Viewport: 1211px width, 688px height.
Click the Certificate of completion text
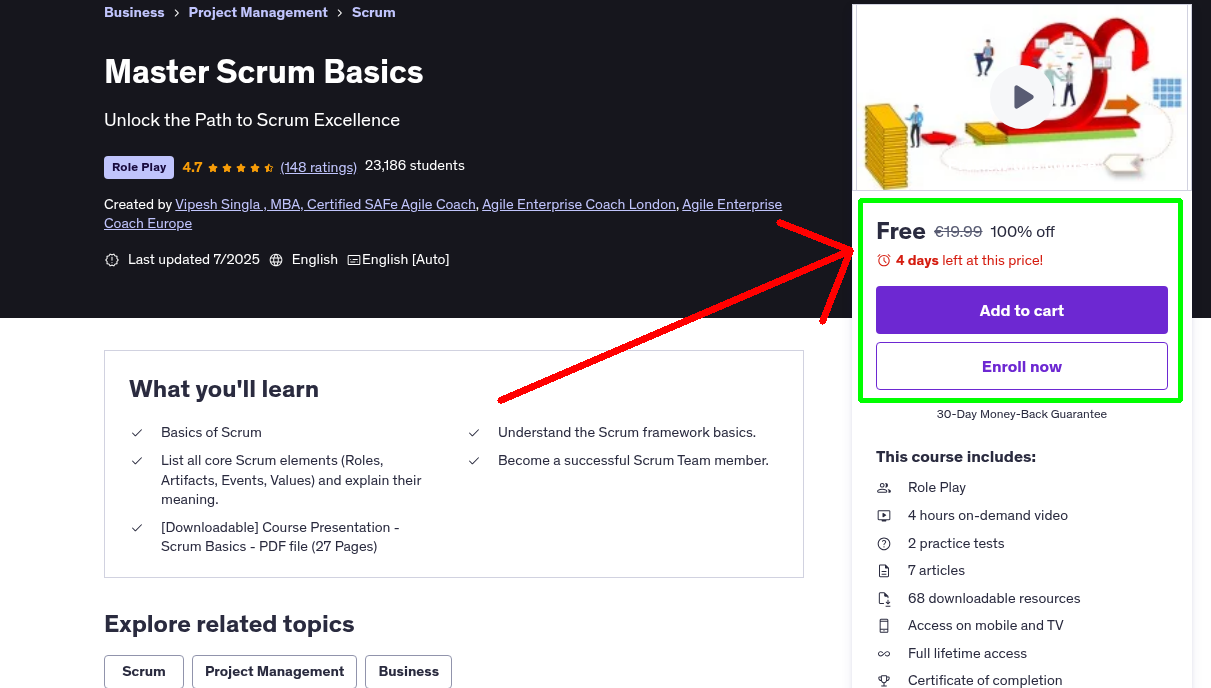985,681
